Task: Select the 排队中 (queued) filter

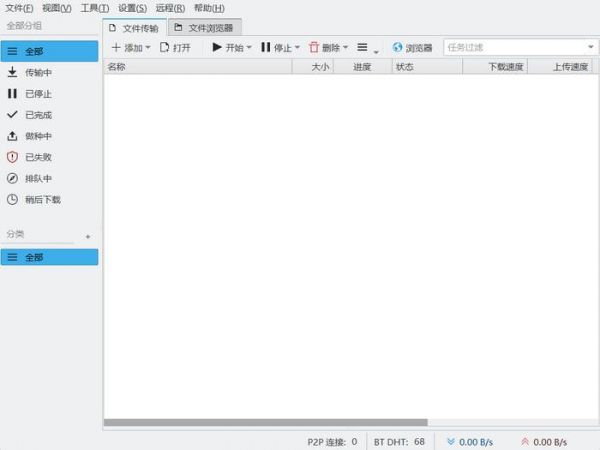Action: tap(38, 178)
